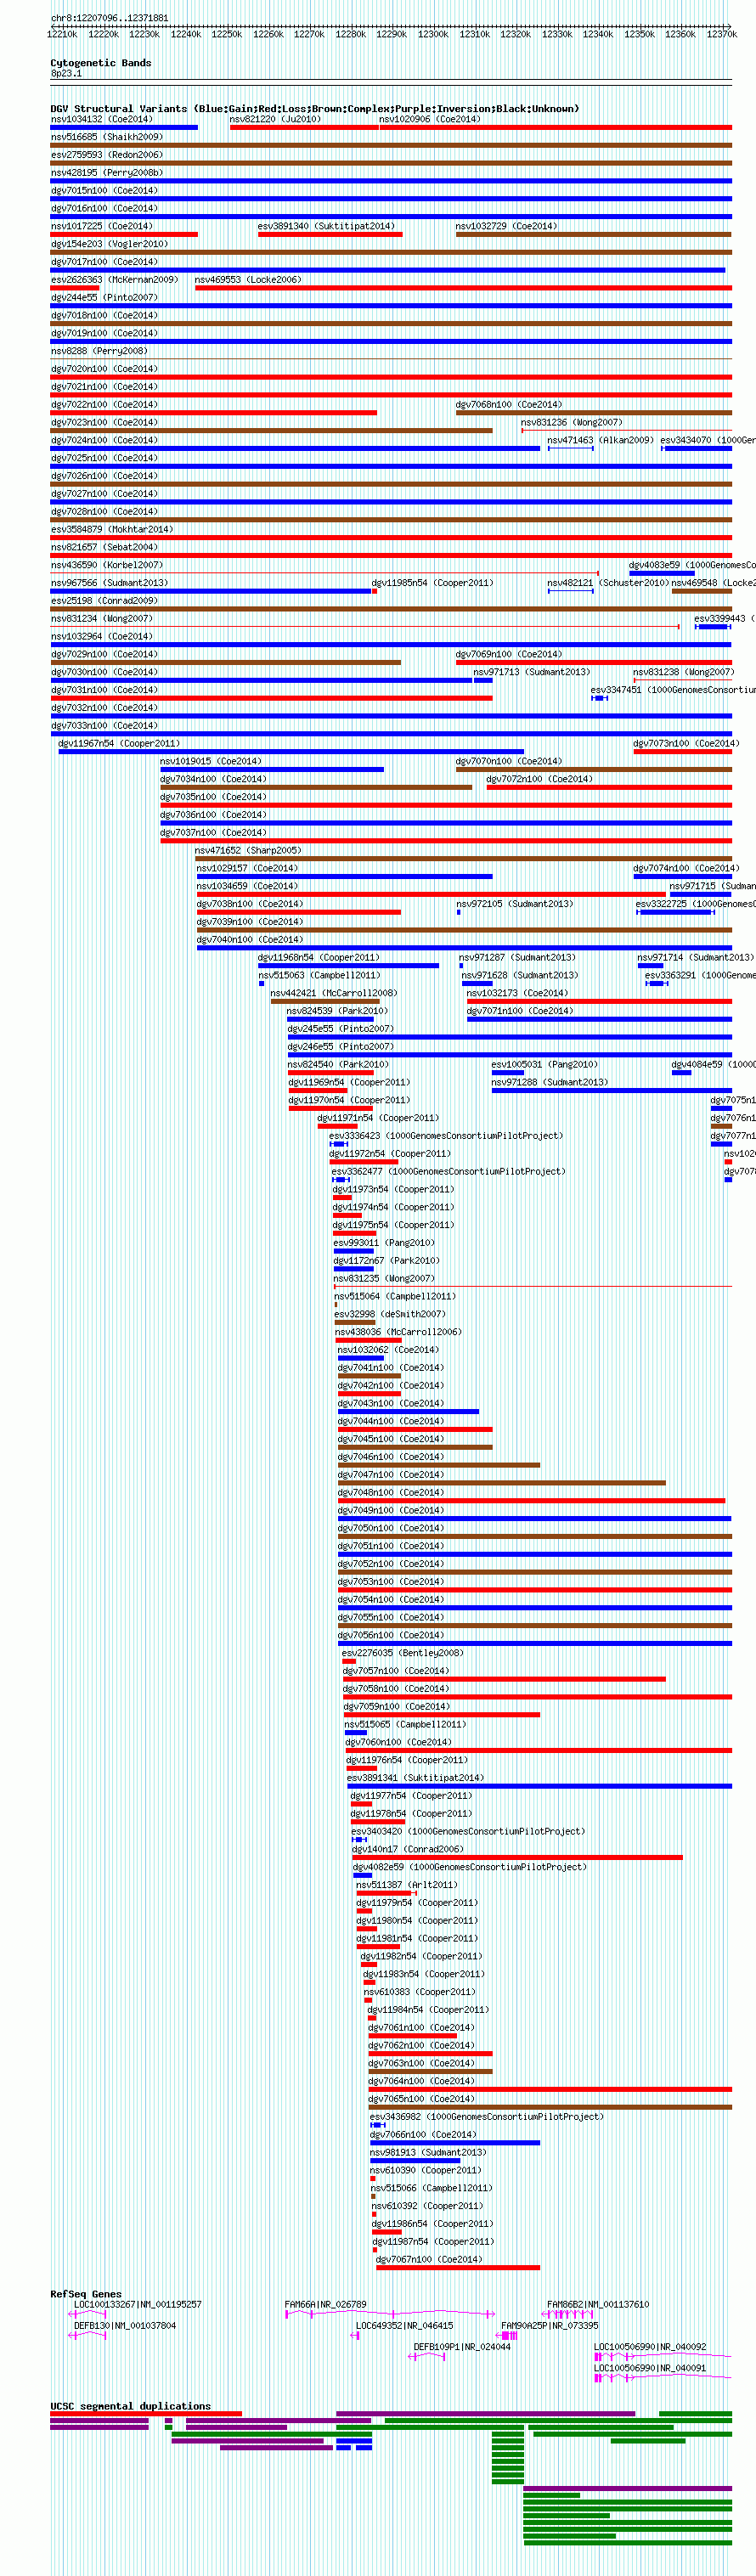Select nsv8288 (Perry2008) variant
Screen dimensions: 756x2576
pos(99,351)
